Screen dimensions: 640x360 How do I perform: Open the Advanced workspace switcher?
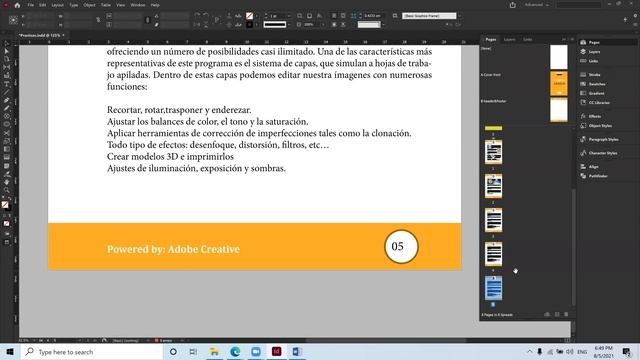click(x=536, y=5)
